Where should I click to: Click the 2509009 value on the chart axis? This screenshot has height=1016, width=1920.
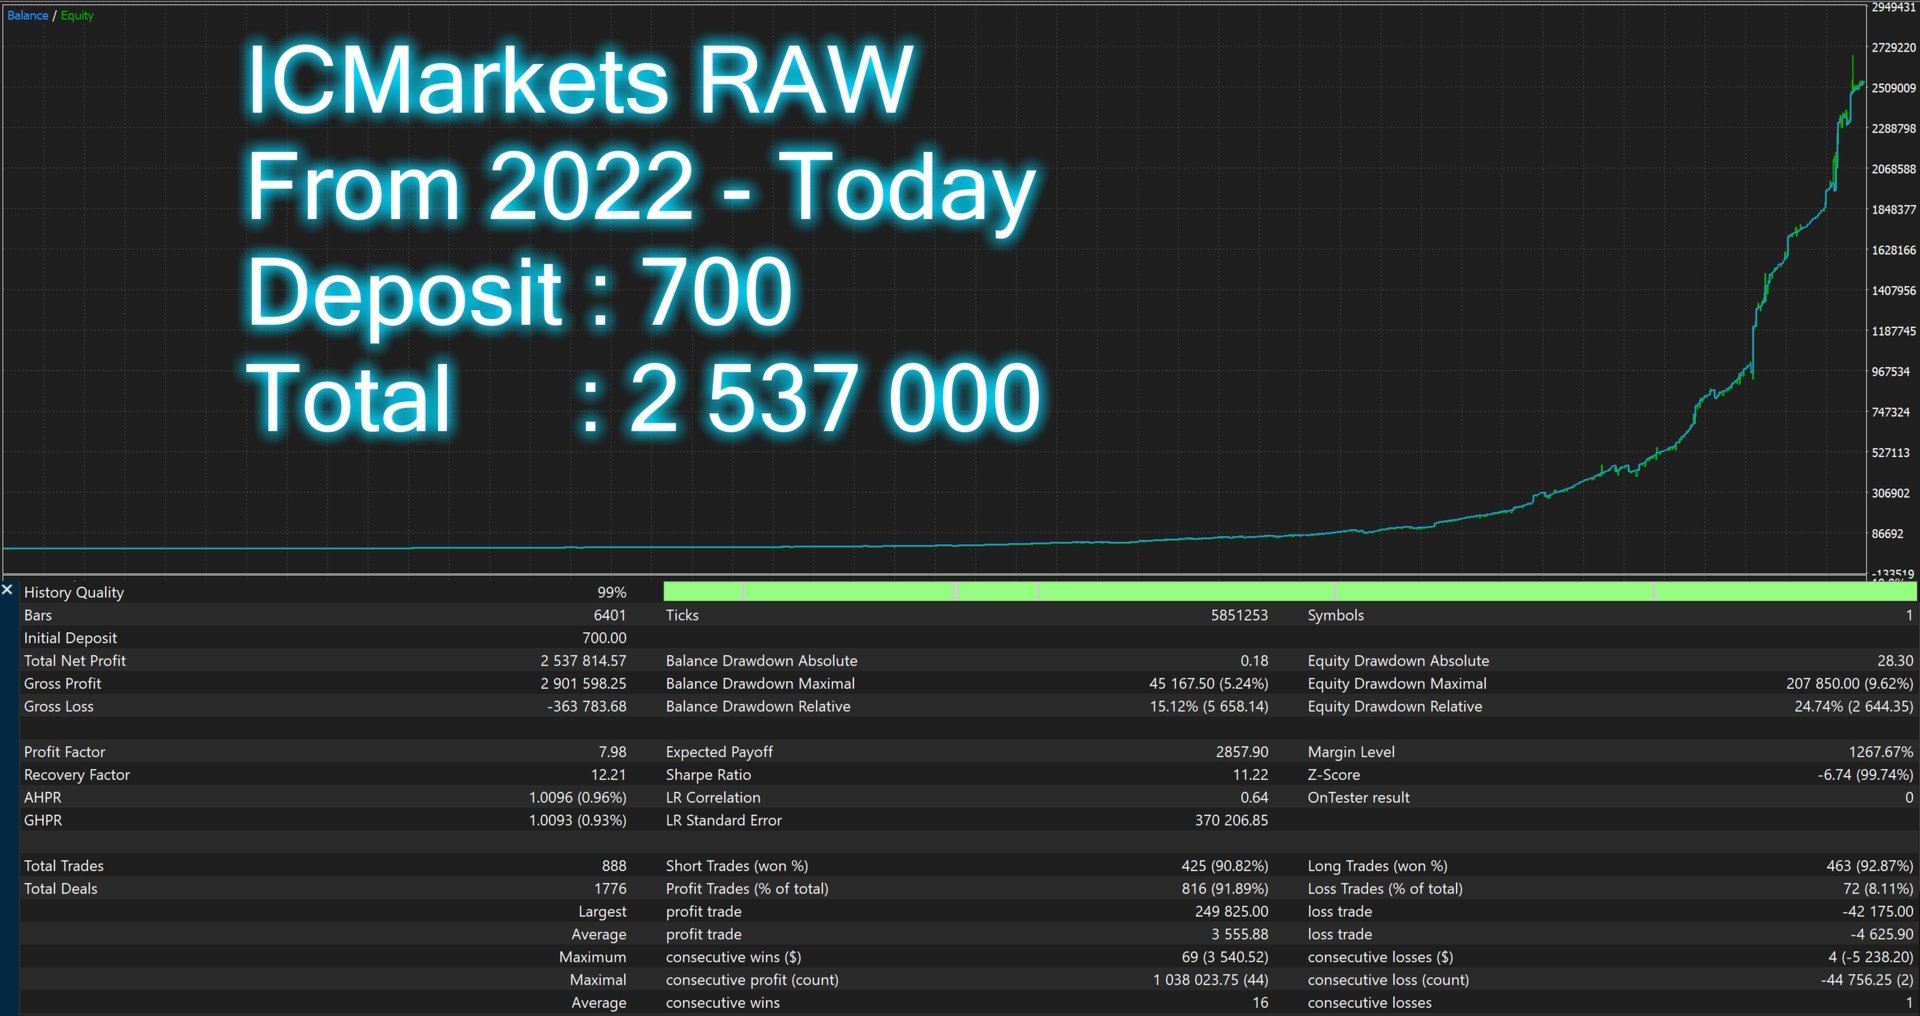coord(1894,88)
